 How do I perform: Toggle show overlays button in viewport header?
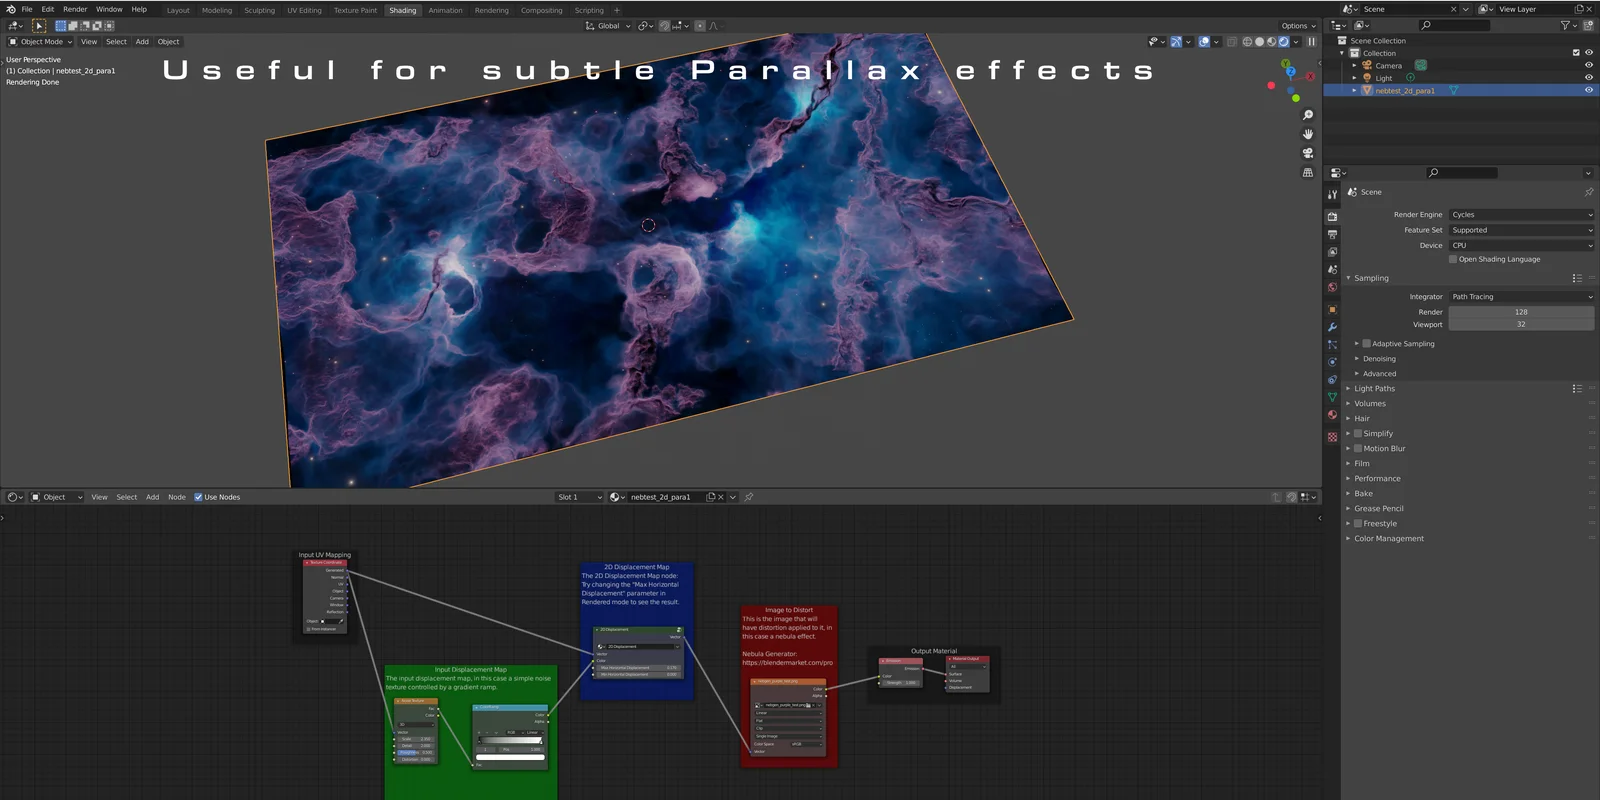pos(1204,42)
